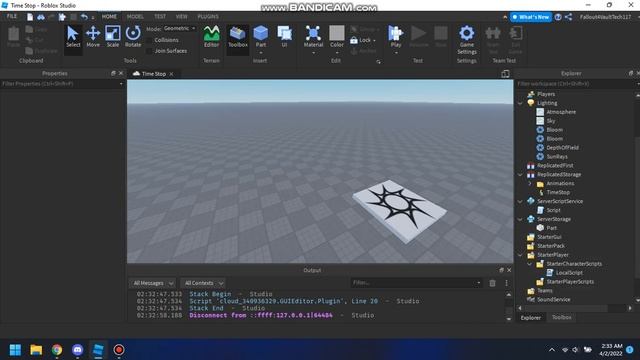Image resolution: width=640 pixels, height=360 pixels.
Task: Open the All Messages dropdown
Action: click(153, 283)
